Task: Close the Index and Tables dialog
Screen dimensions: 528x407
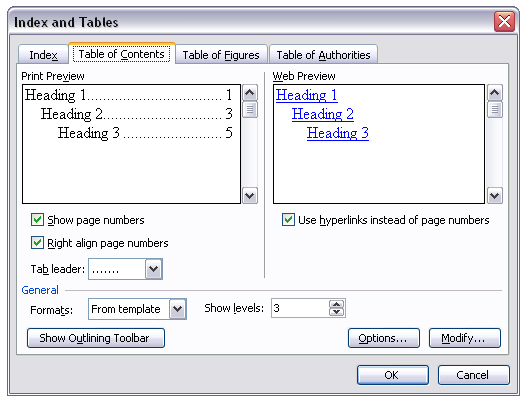Action: click(x=504, y=22)
